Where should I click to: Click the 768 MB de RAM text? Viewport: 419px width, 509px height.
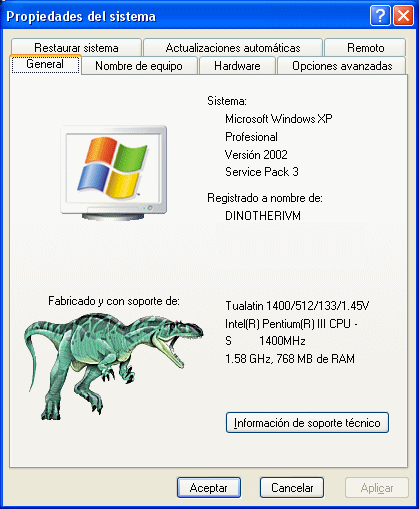315,359
